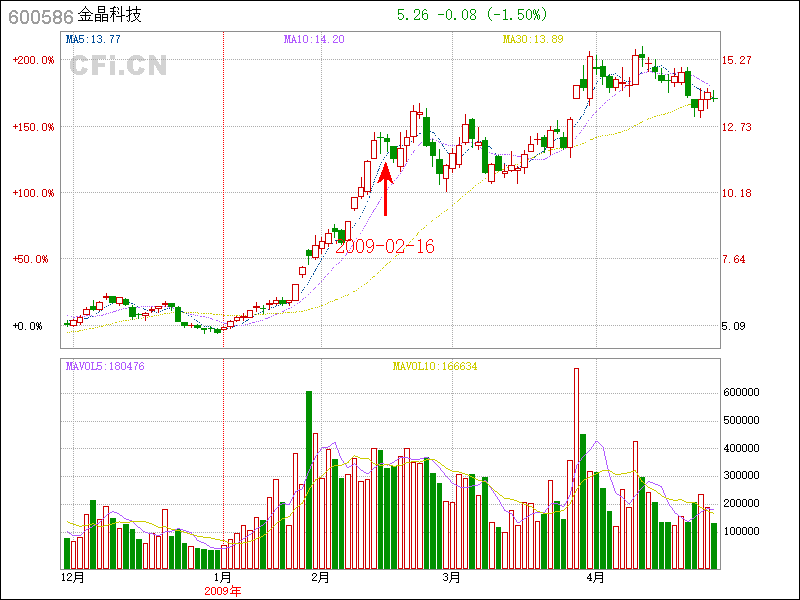Click the 2009年 year label
The width and height of the screenshot is (800, 600).
tap(222, 590)
